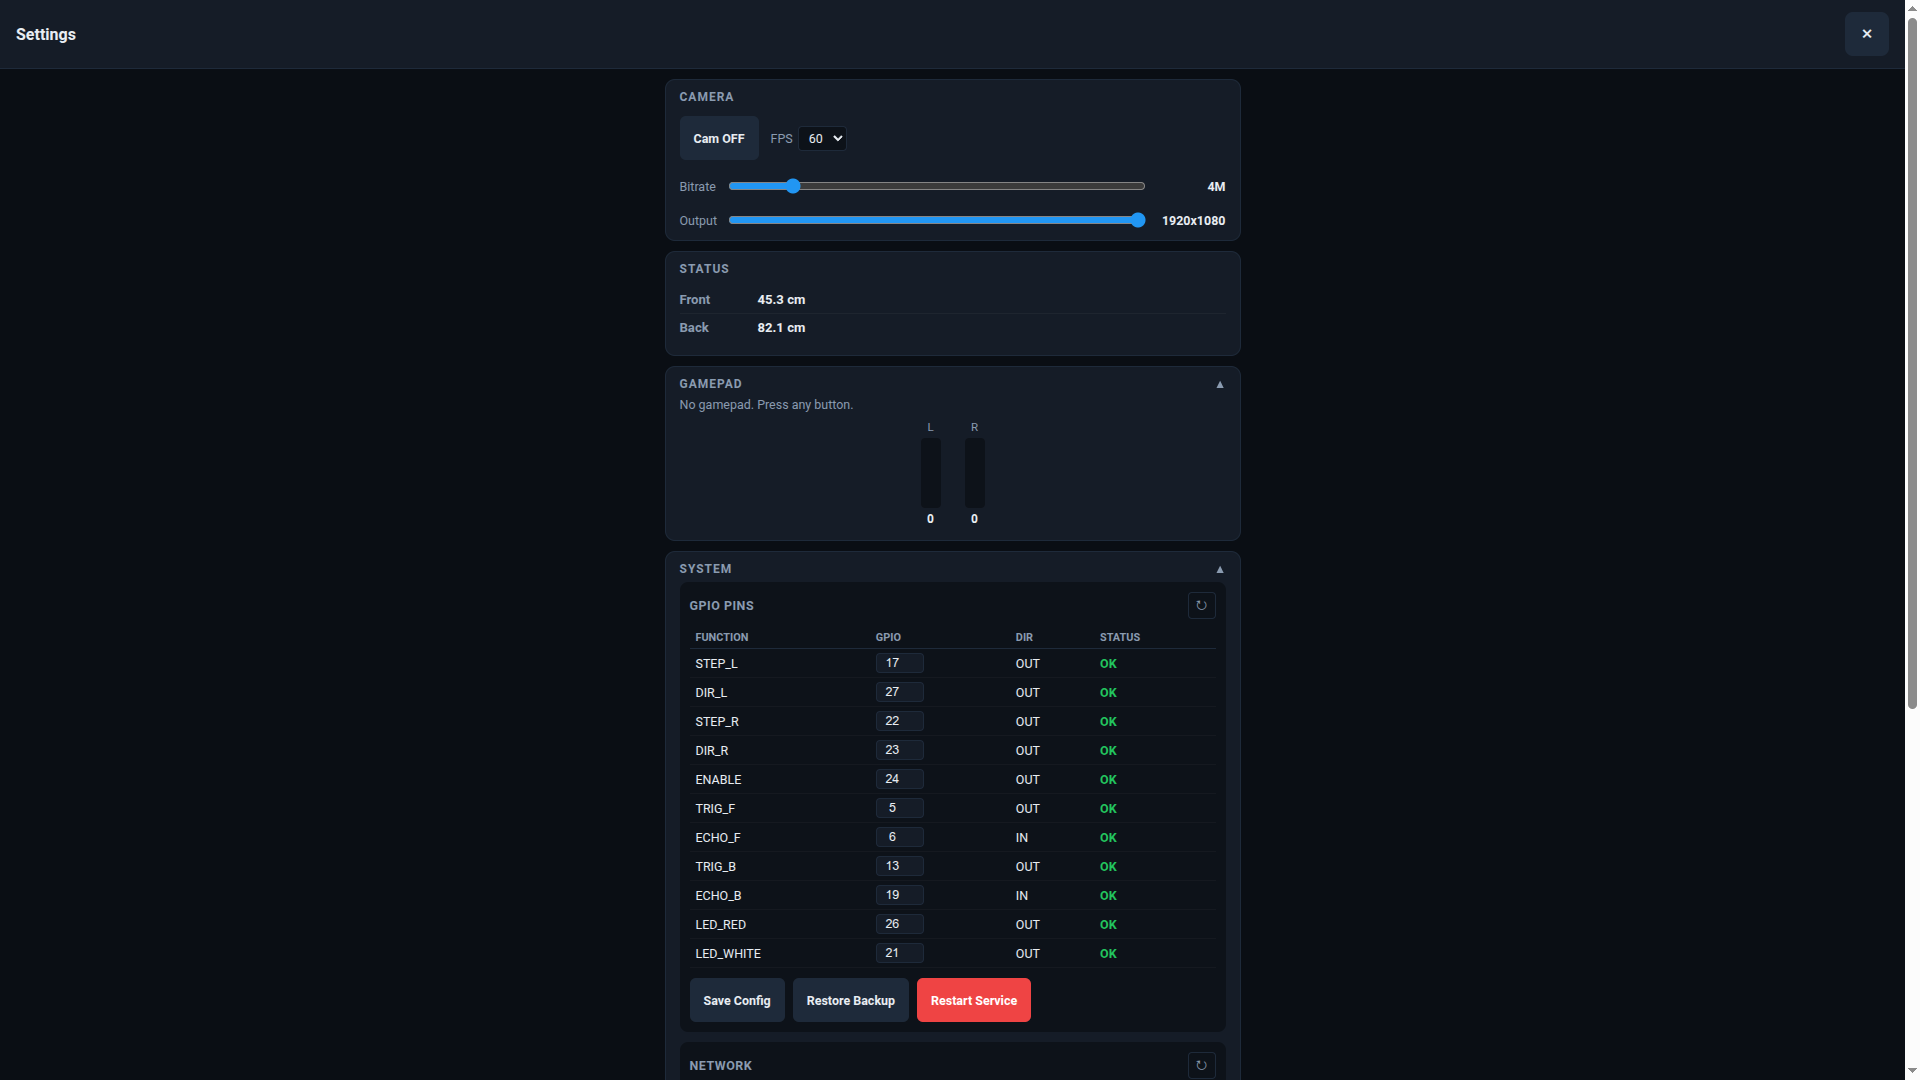Collapse the GAMEPAD panel arrow
Screen dimensions: 1920x1080
click(1219, 384)
